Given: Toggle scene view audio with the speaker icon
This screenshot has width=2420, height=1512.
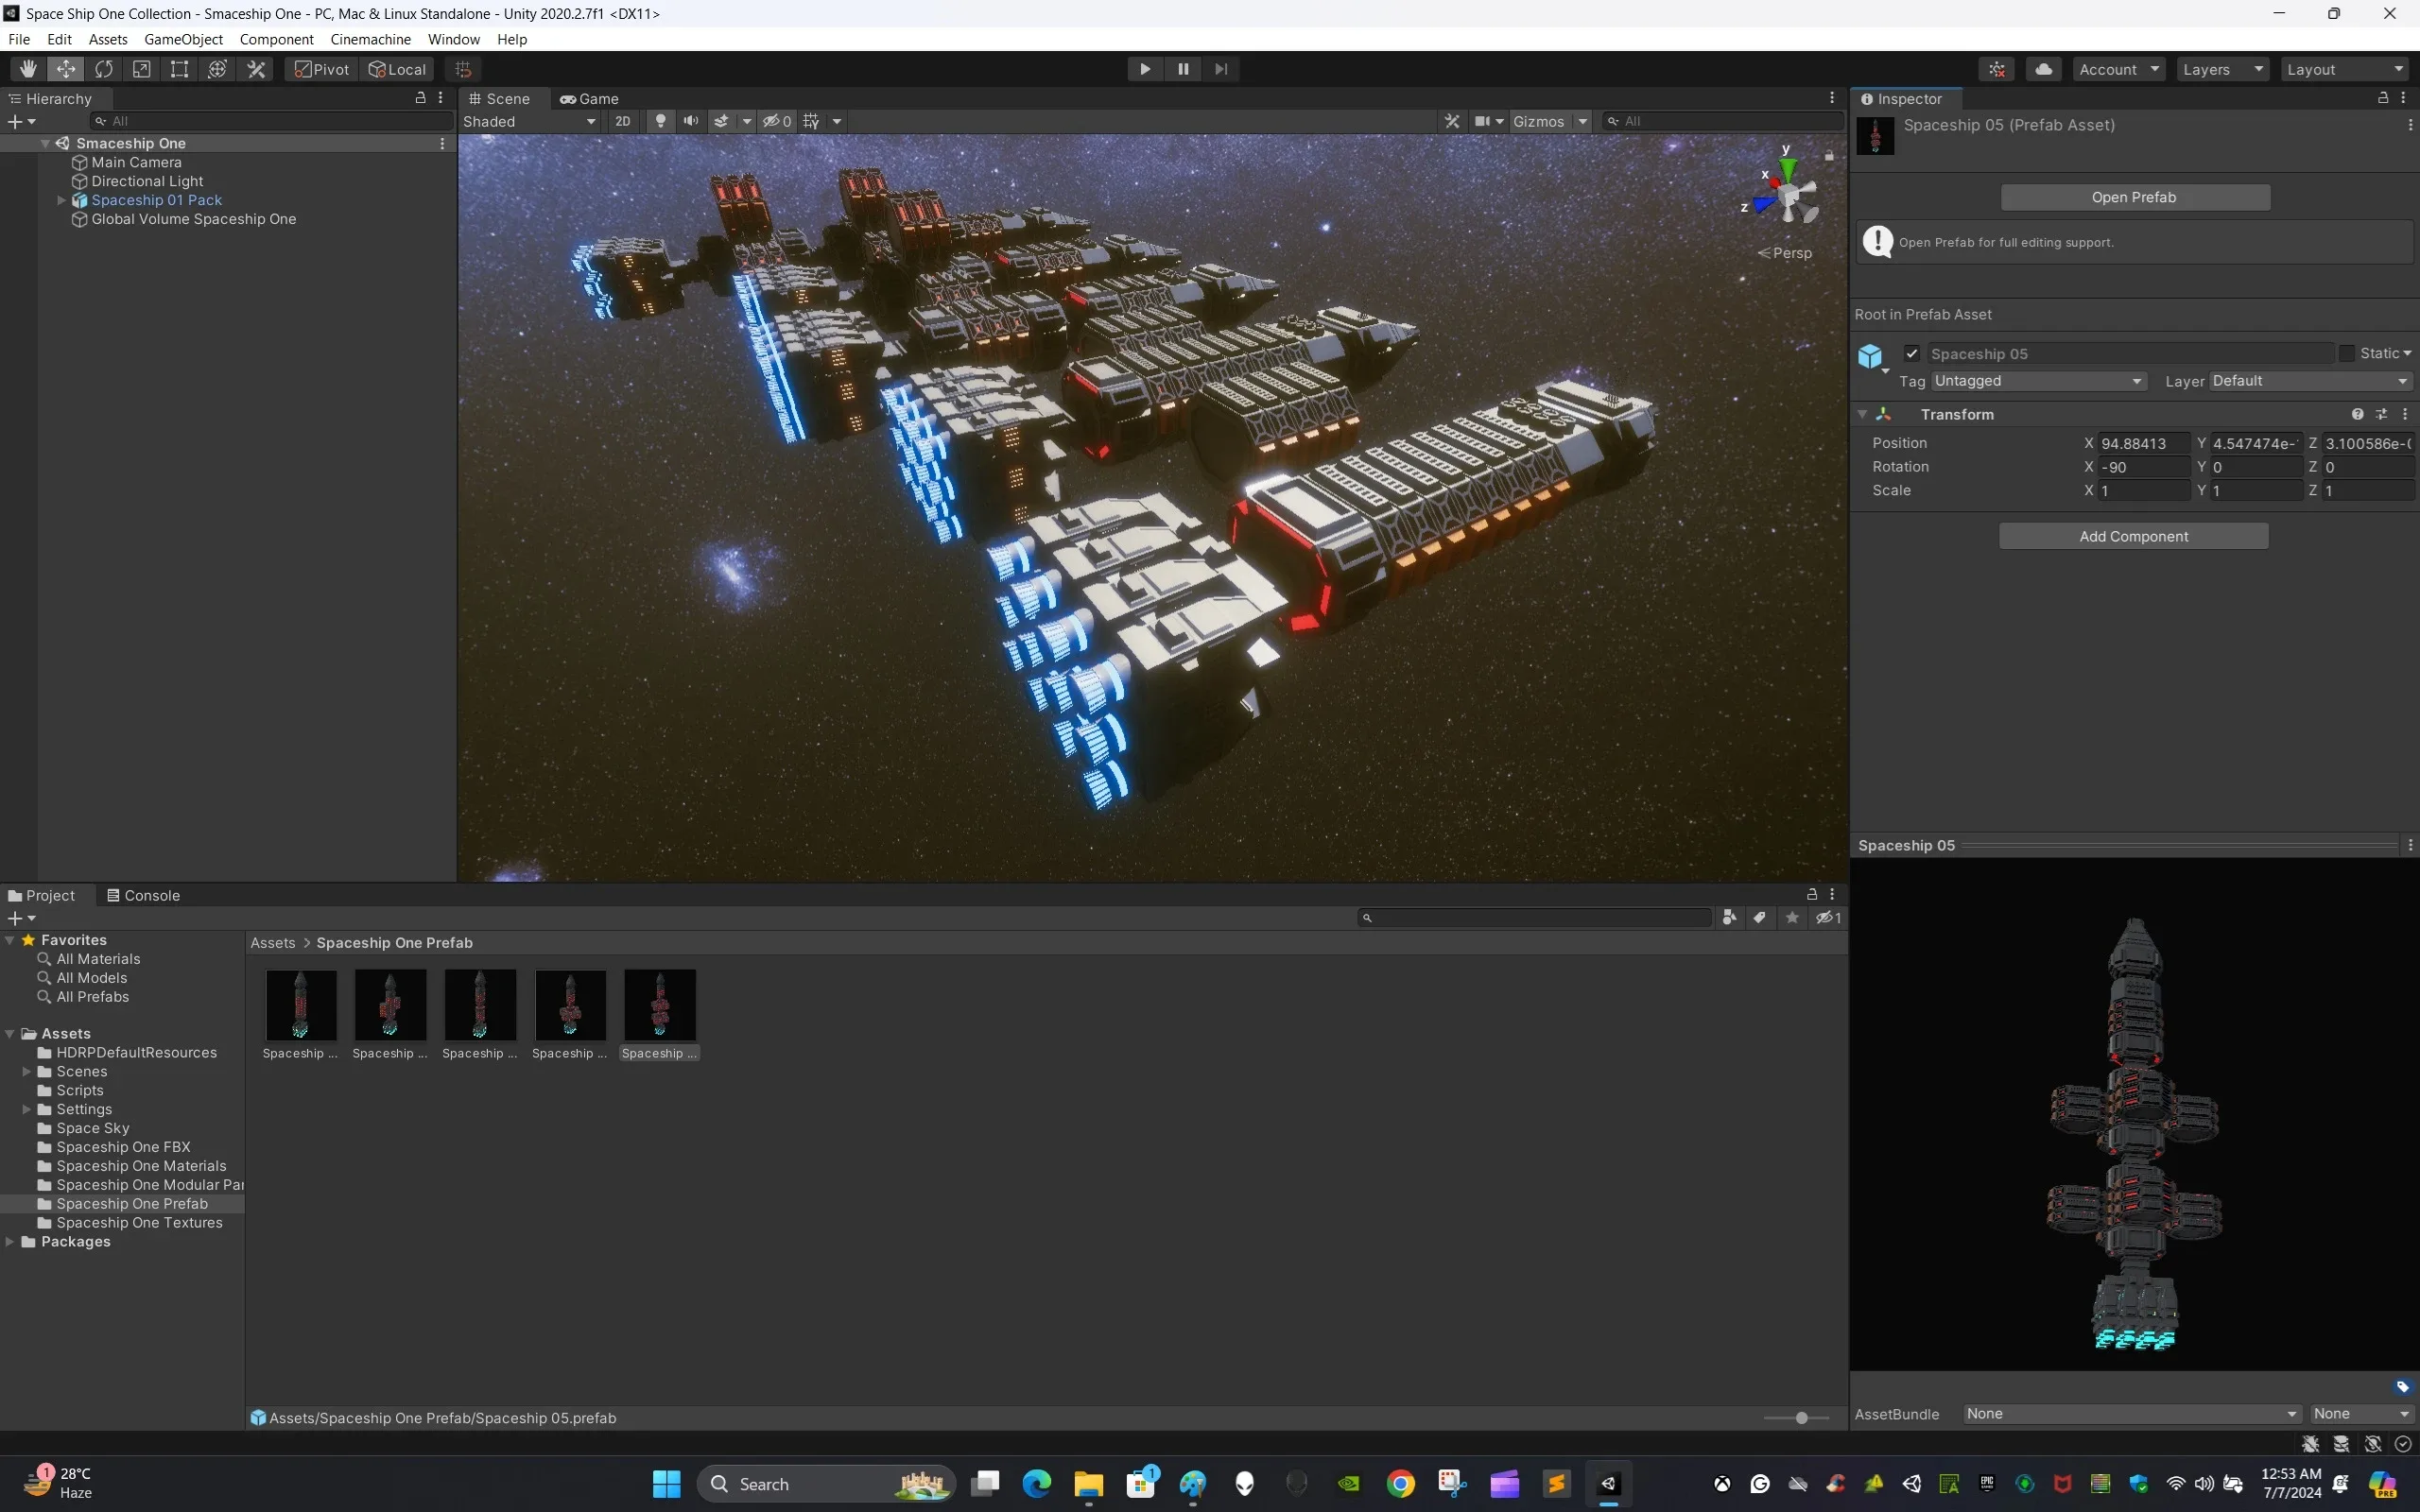Looking at the screenshot, I should pos(691,120).
